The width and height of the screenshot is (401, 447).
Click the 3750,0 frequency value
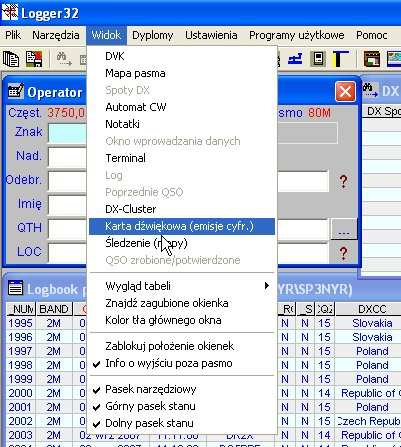pos(66,113)
